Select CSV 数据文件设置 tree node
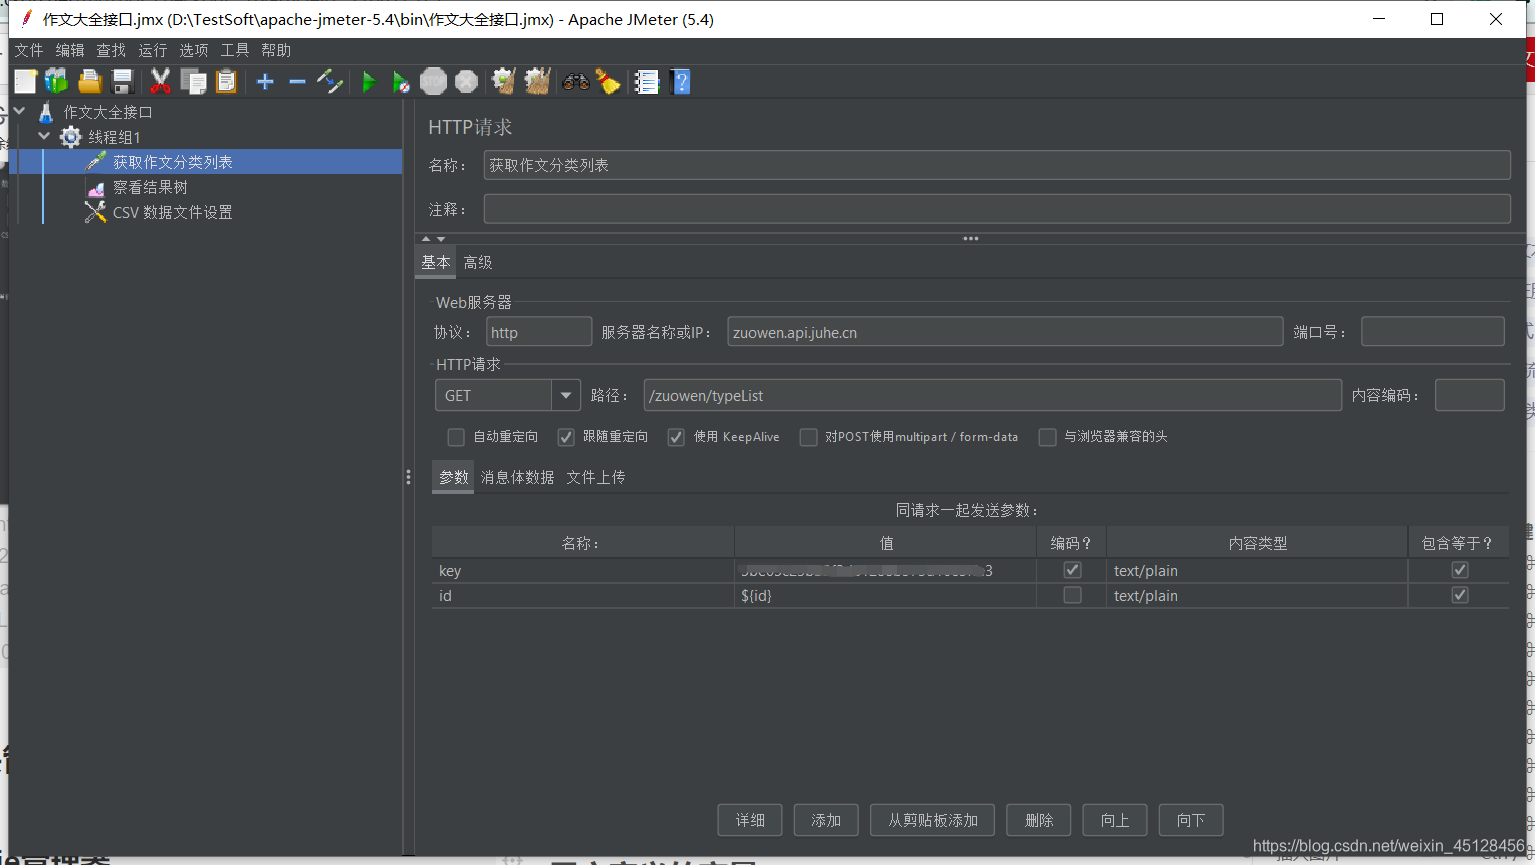 [172, 212]
